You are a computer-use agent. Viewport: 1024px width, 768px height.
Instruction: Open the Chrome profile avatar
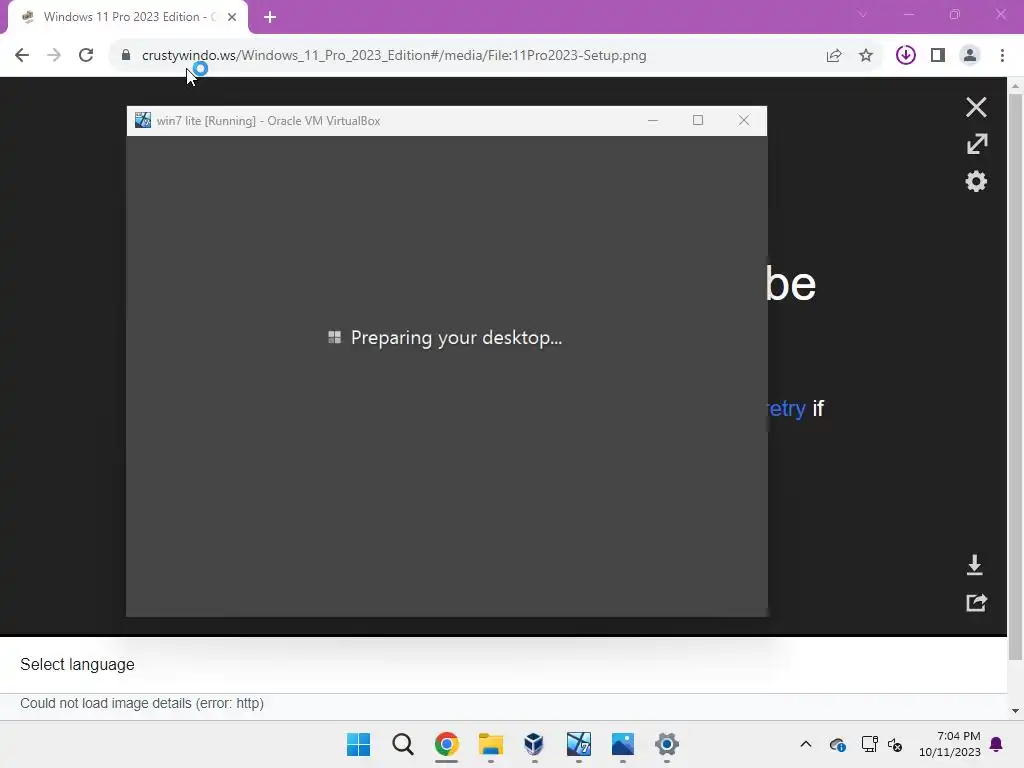click(970, 56)
